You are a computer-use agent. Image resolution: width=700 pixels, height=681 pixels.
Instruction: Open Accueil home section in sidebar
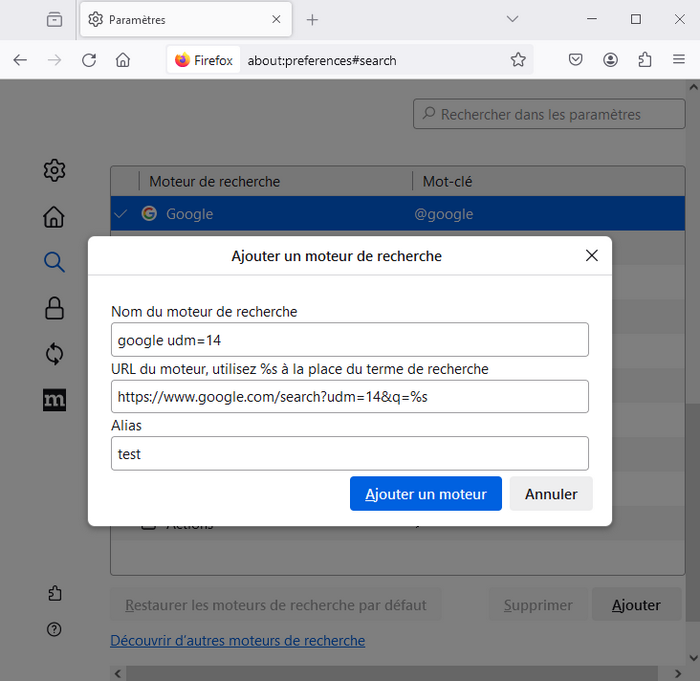pyautogui.click(x=54, y=217)
